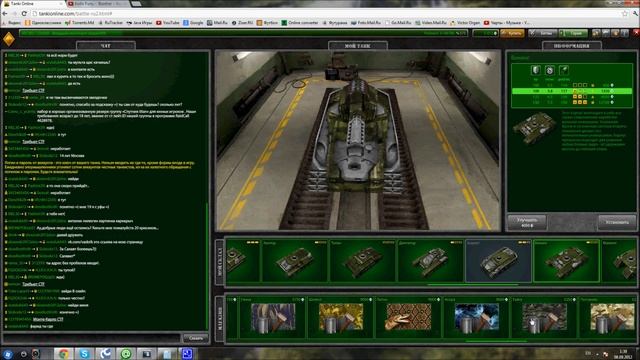The width and height of the screenshot is (640, 360).
Task: Click the browser reload icon
Action: click(24, 13)
